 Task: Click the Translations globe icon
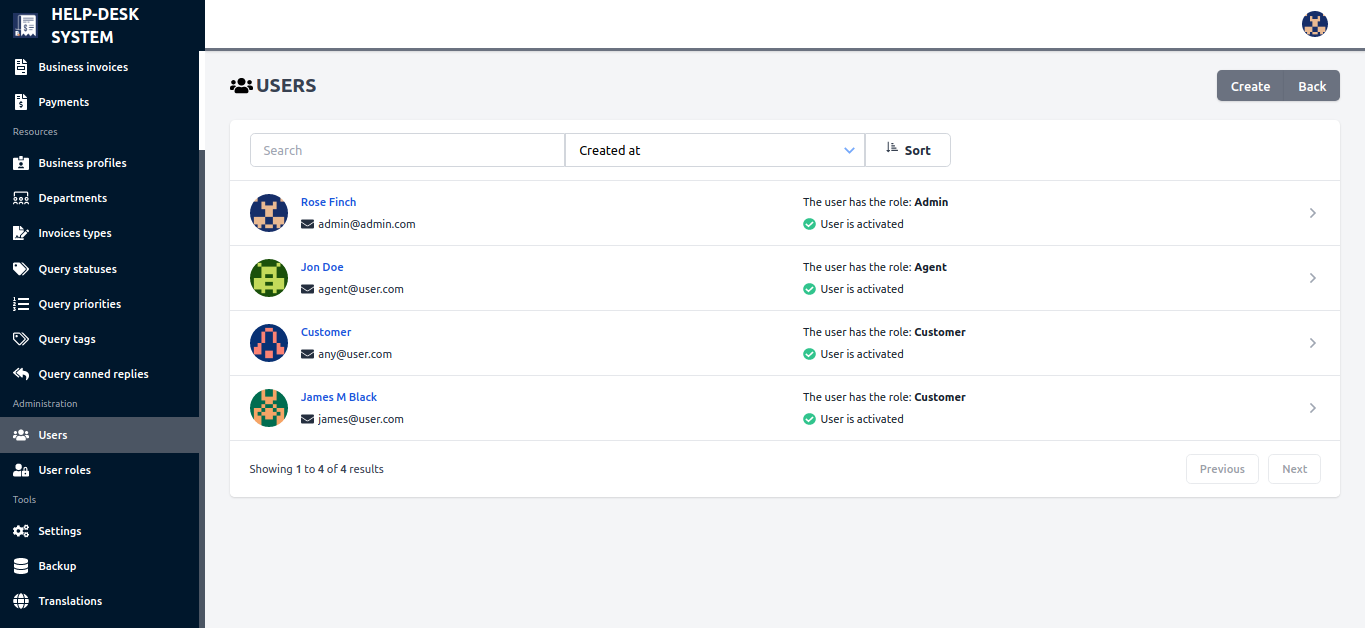pos(20,601)
